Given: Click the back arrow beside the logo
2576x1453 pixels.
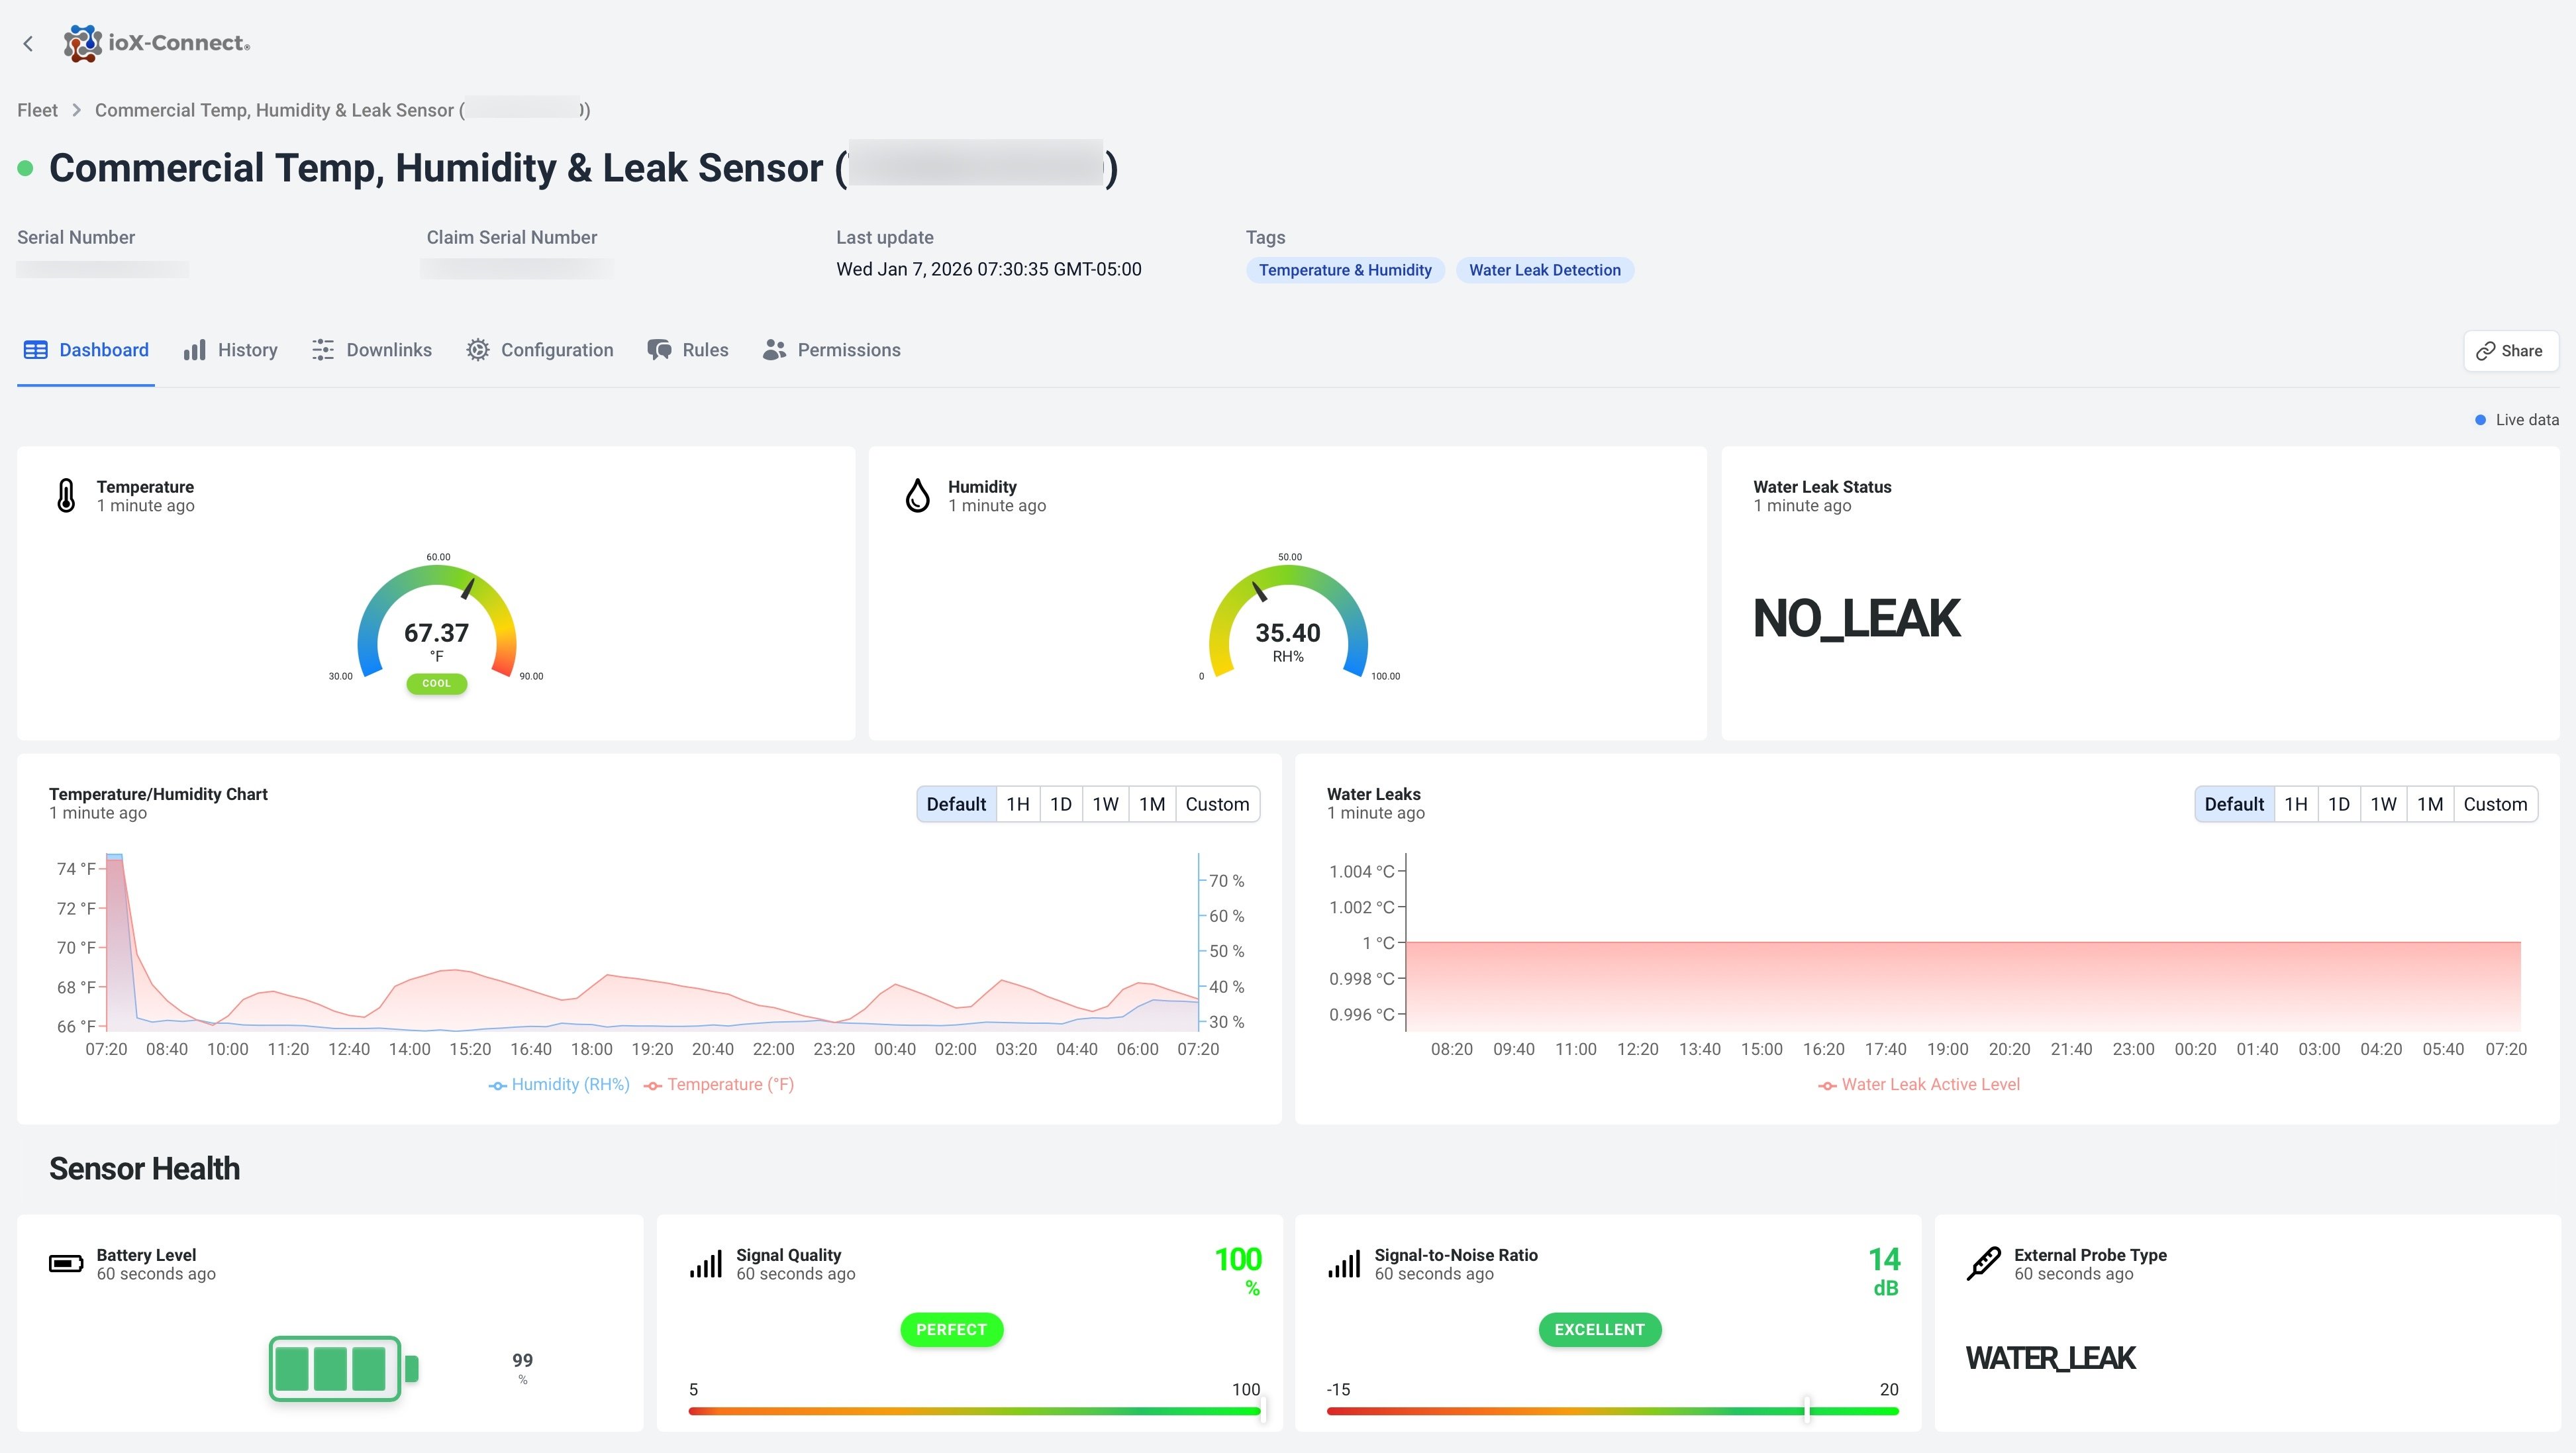Looking at the screenshot, I should point(27,43).
